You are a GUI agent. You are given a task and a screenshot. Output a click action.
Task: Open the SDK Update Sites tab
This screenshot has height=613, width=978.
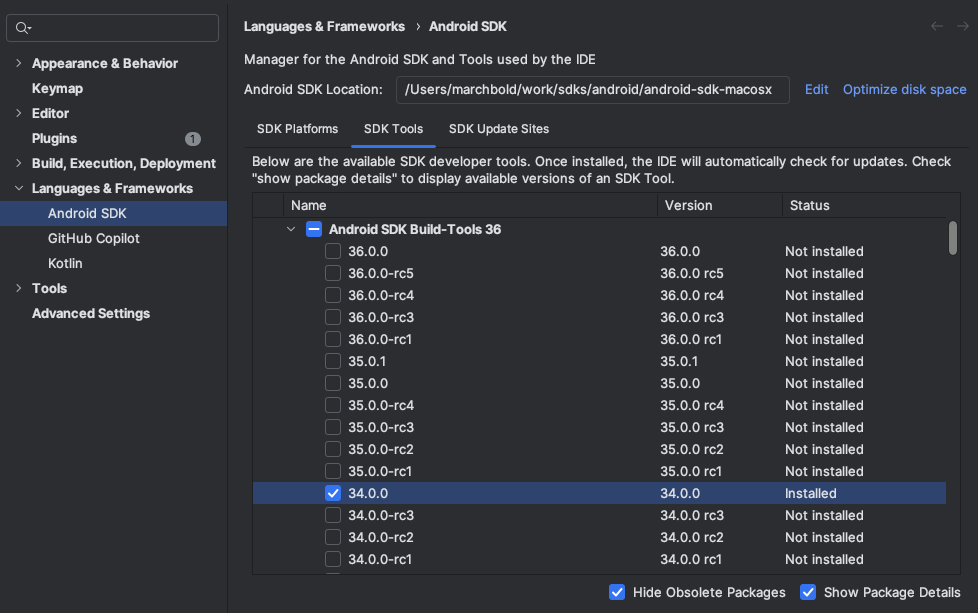coord(499,129)
